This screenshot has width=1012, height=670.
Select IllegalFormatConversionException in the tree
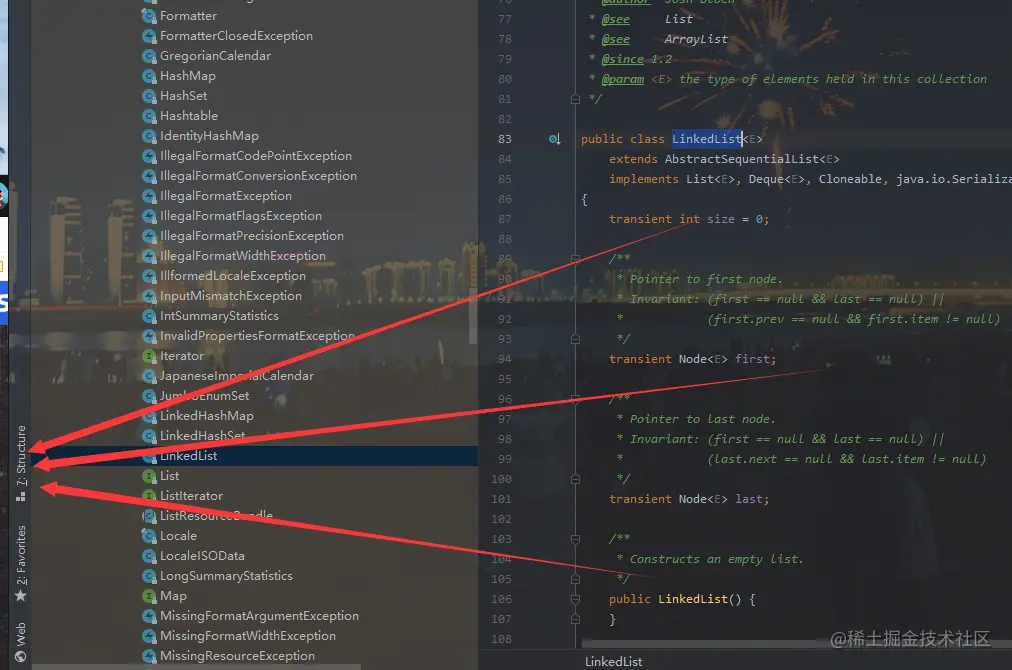[258, 176]
